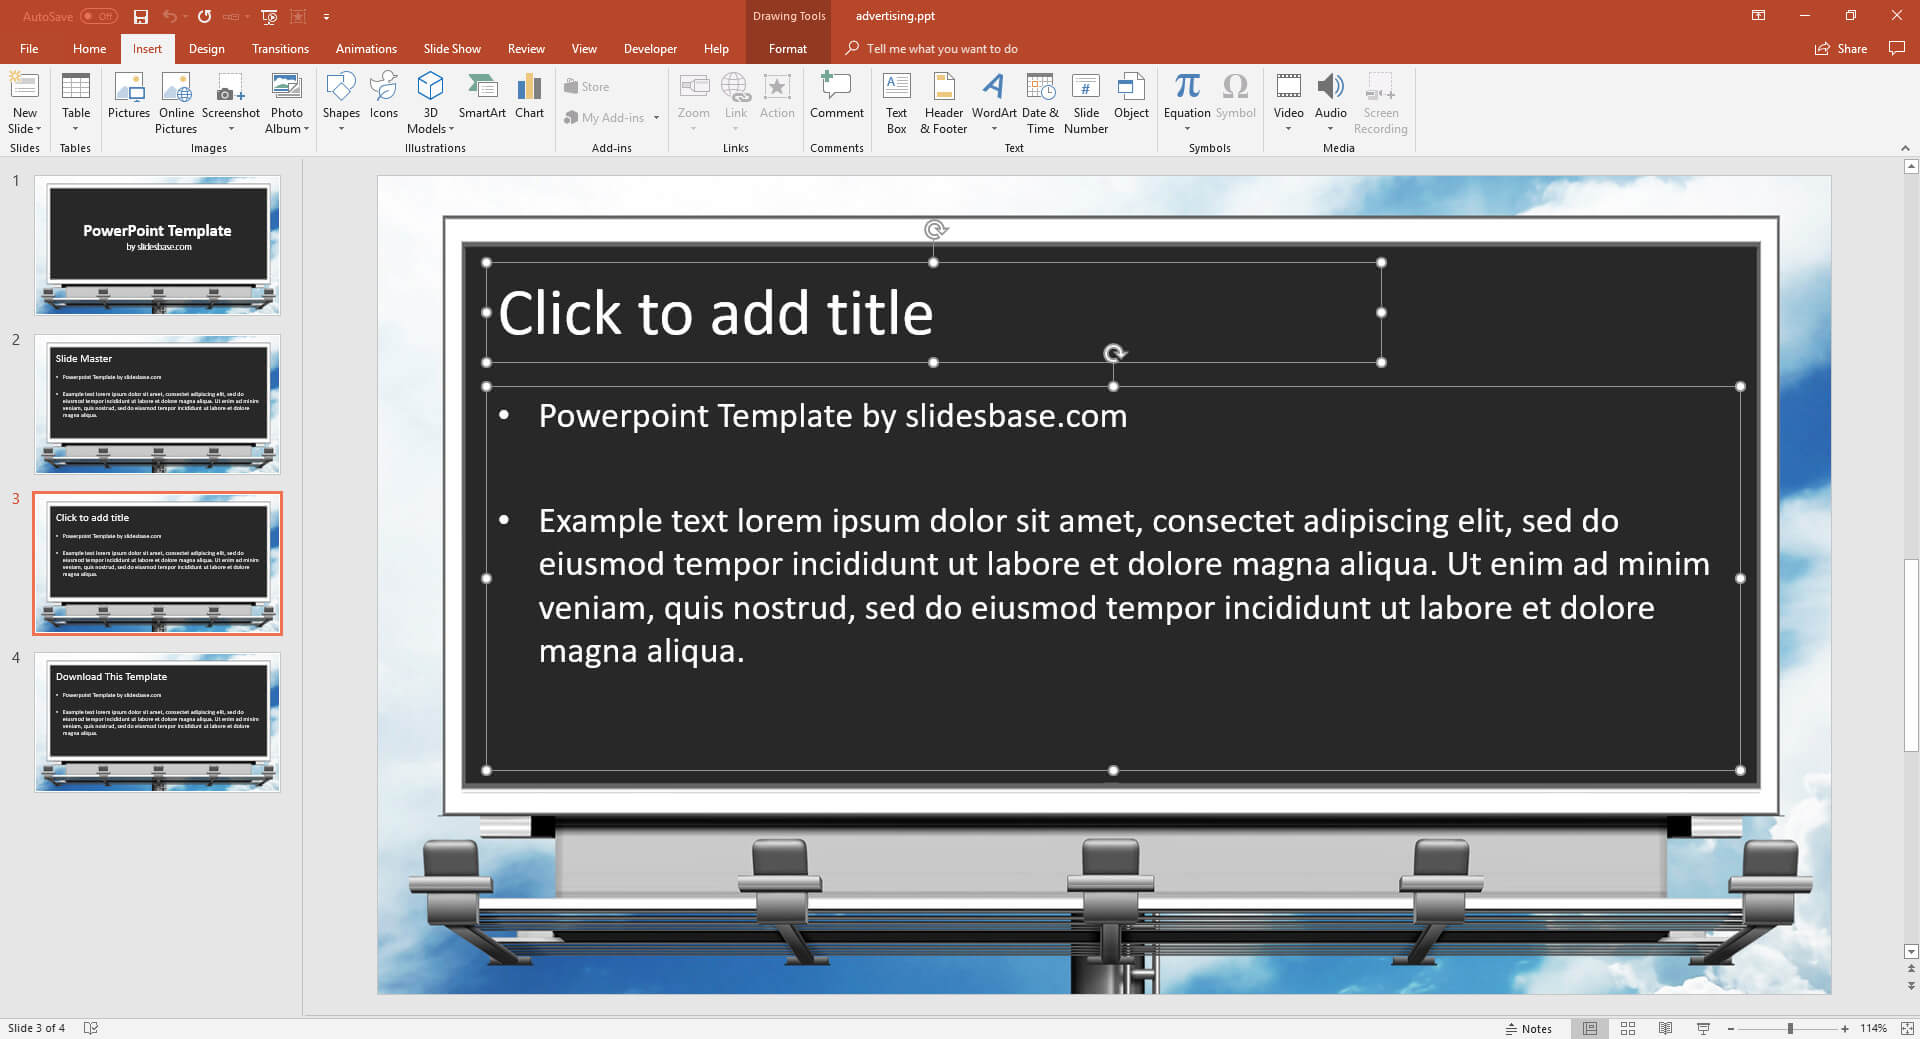Switch to the Animations tab
Screen dimensions: 1920x1039
point(366,49)
